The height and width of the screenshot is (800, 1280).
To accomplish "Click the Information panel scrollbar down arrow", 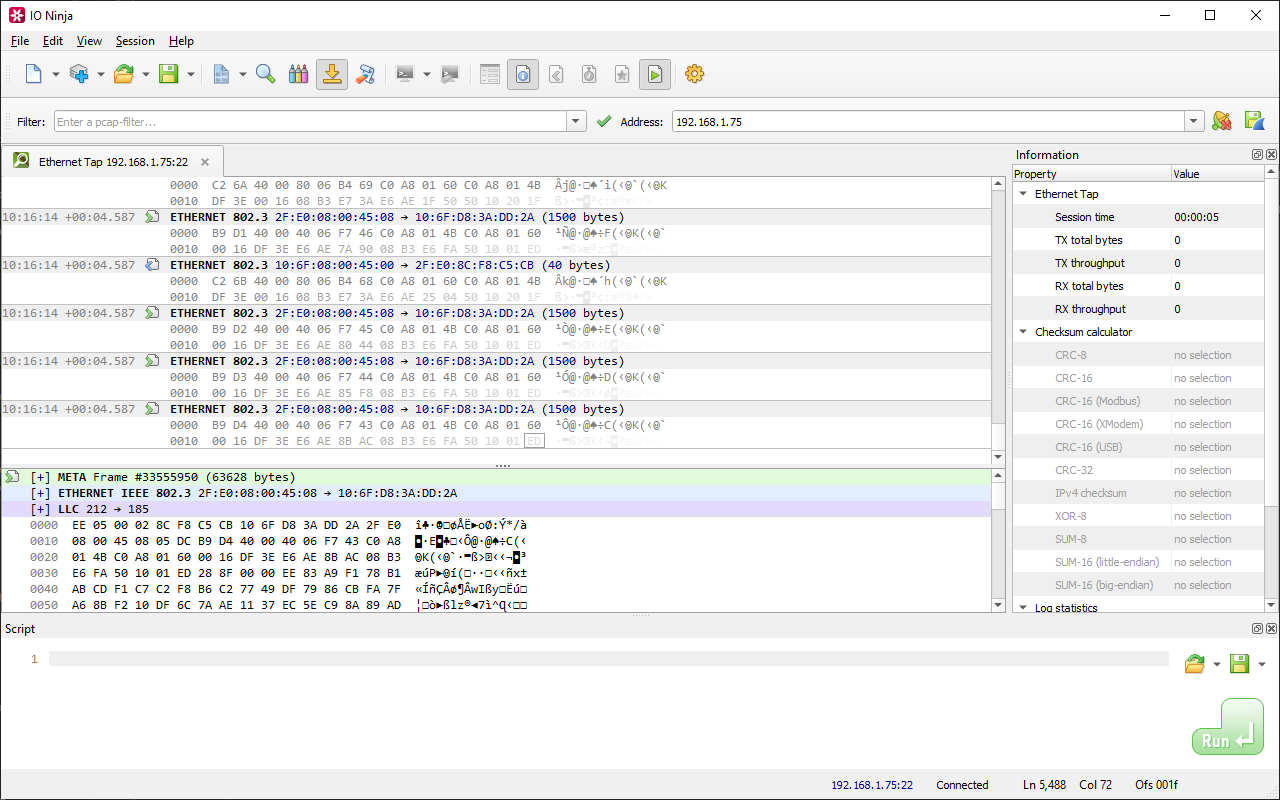I will pyautogui.click(x=1272, y=605).
